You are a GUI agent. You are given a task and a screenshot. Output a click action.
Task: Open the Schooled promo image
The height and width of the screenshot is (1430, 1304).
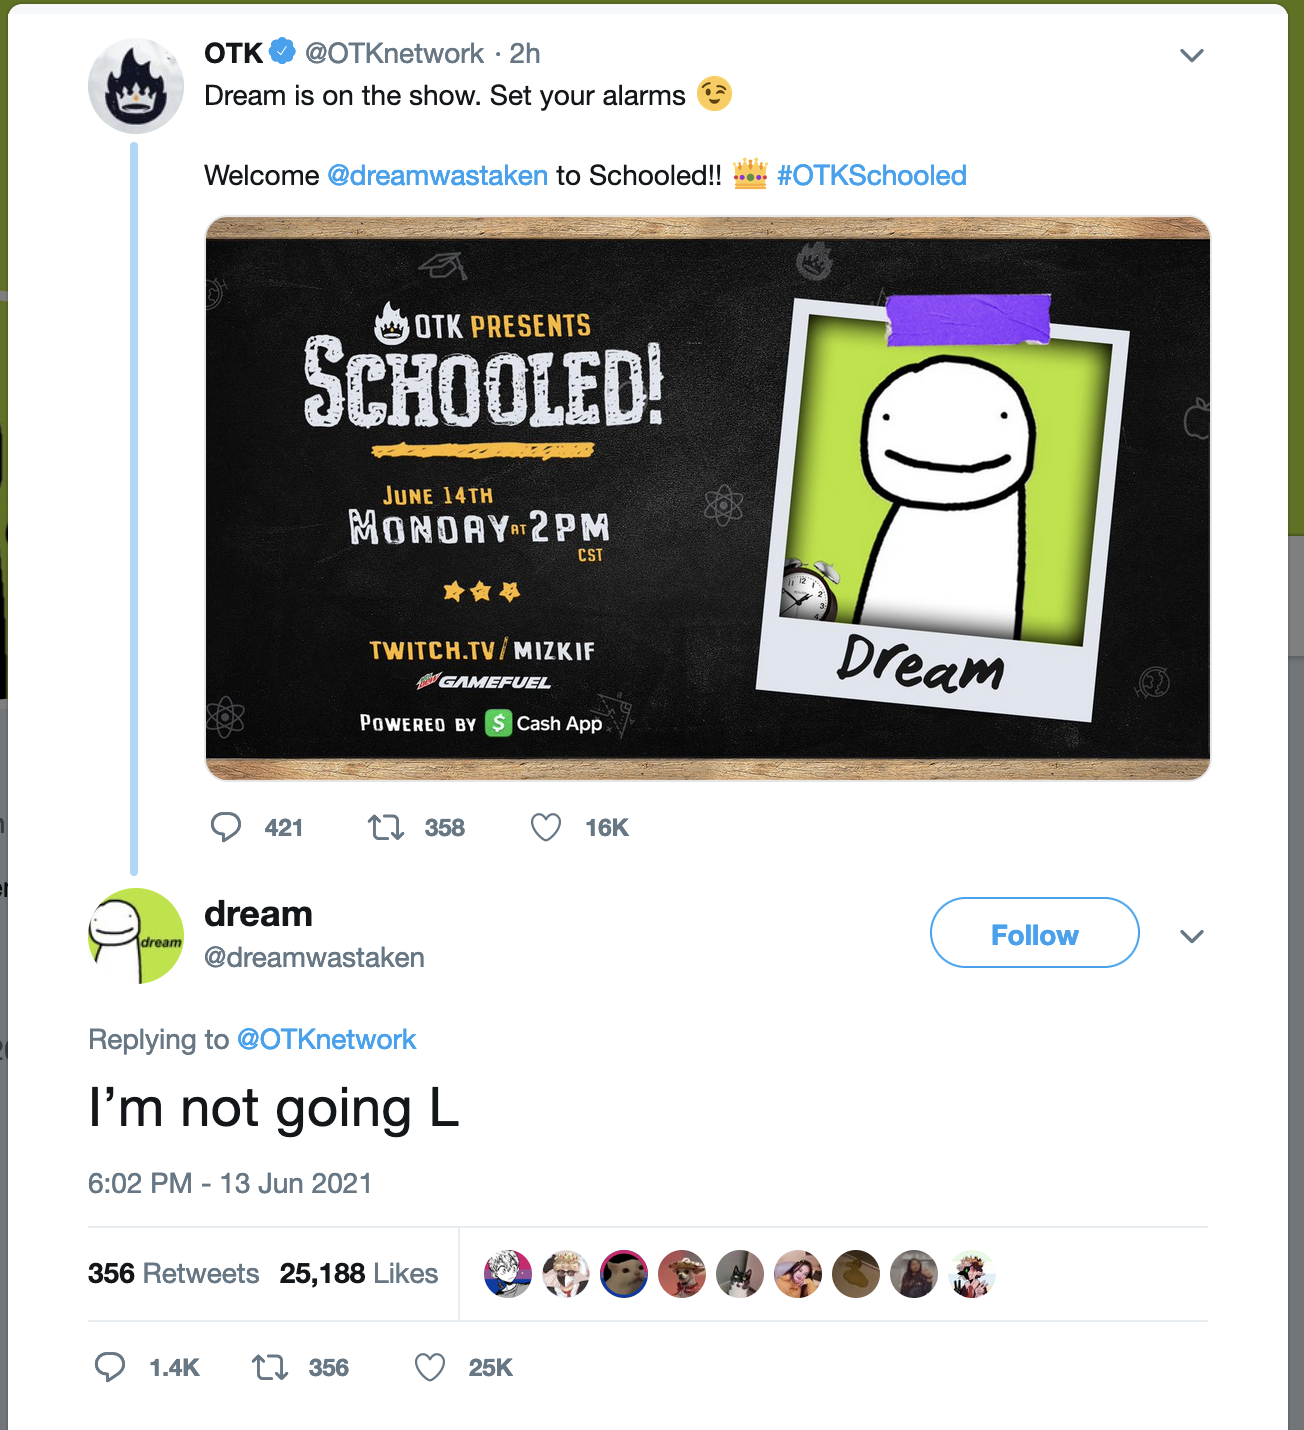point(708,498)
